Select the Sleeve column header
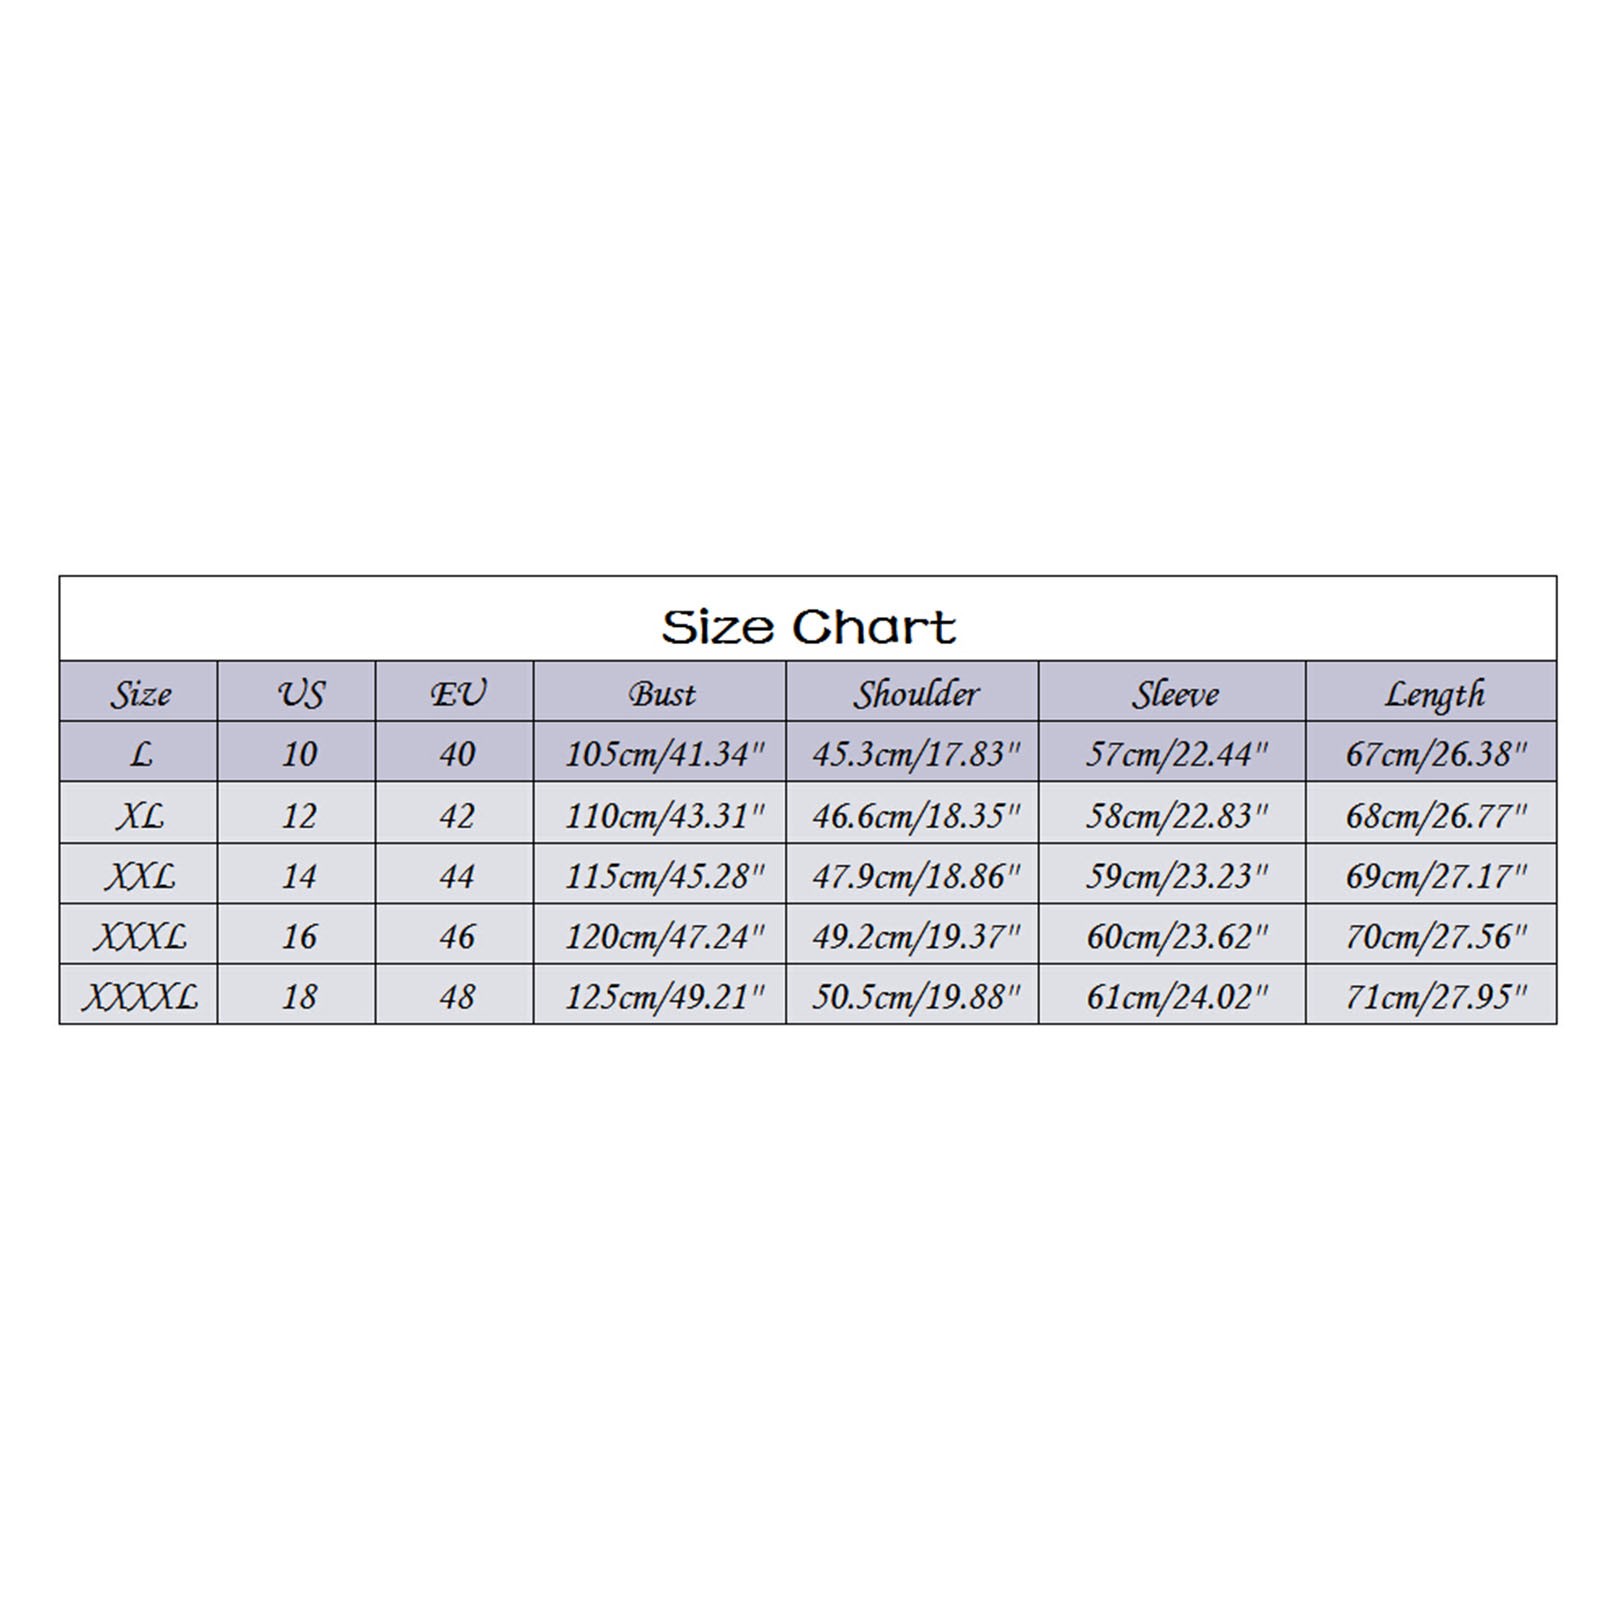The width and height of the screenshot is (1600, 1600). click(x=1173, y=692)
